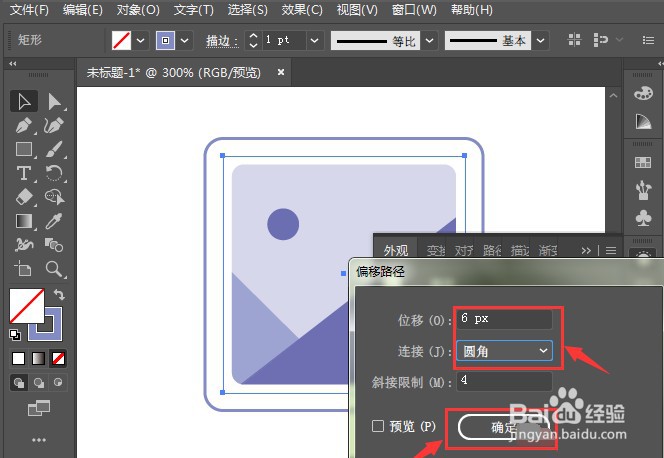The height and width of the screenshot is (458, 664).
Task: Switch to the 外观 panel tab
Action: coord(396,251)
